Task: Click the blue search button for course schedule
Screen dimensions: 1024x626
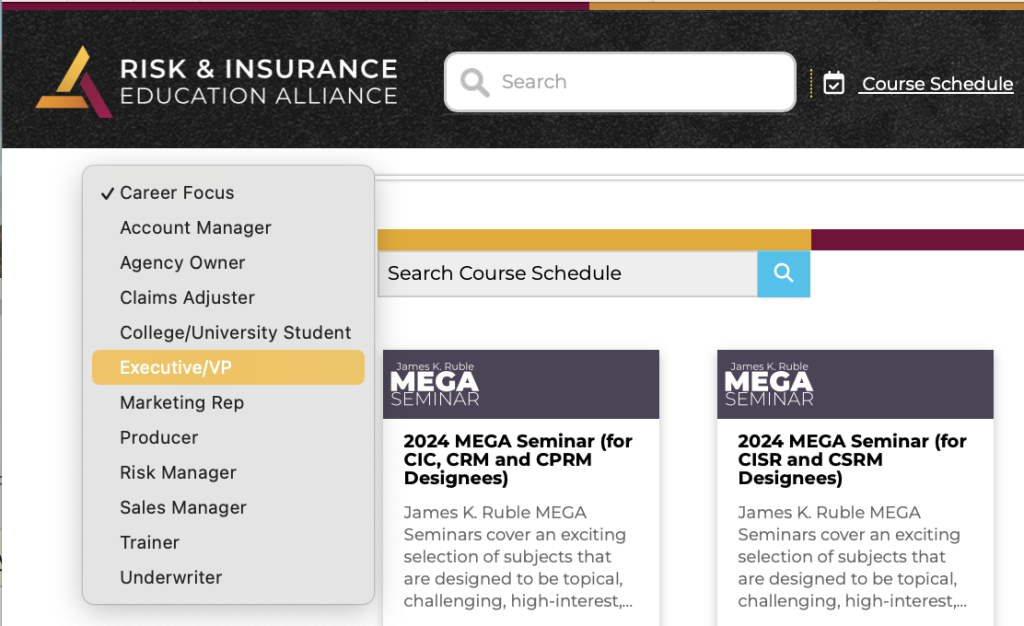Action: [x=784, y=274]
